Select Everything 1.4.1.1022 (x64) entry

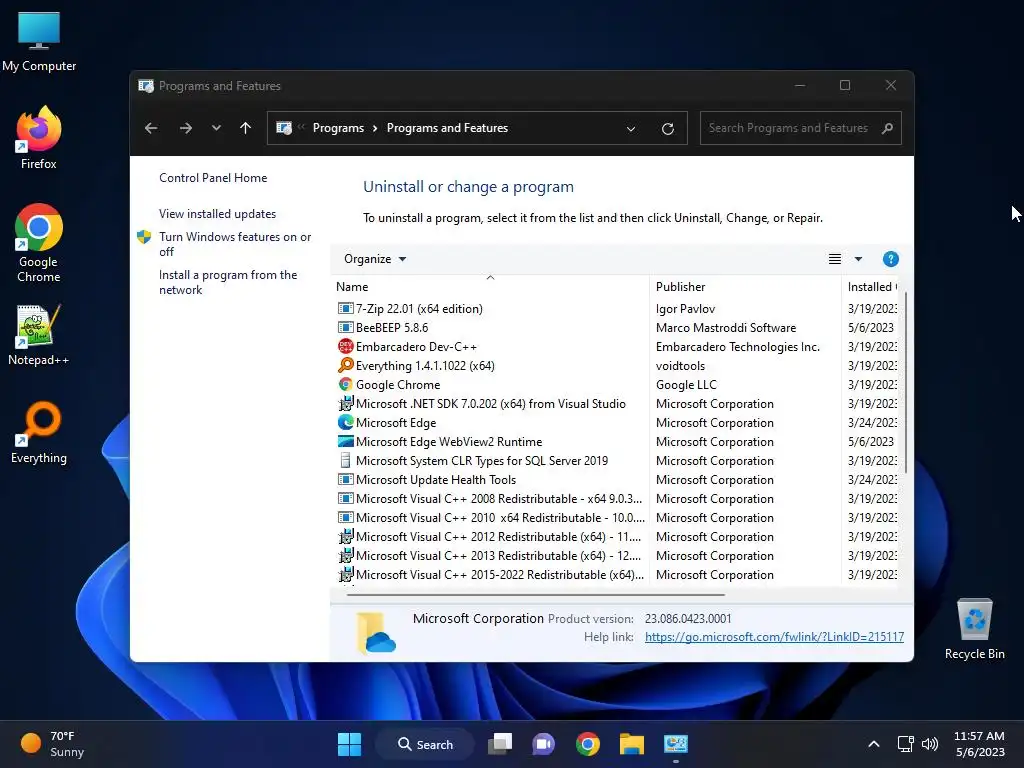(x=616, y=366)
